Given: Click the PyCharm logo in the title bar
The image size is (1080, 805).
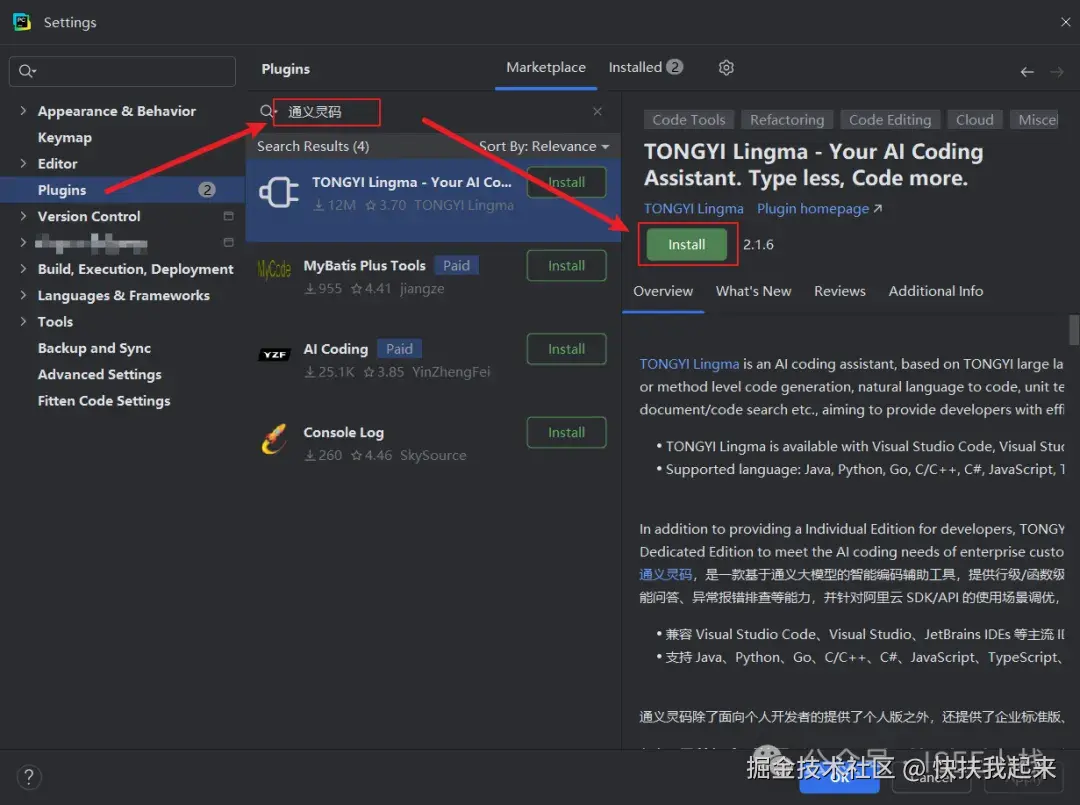Looking at the screenshot, I should 21,22.
